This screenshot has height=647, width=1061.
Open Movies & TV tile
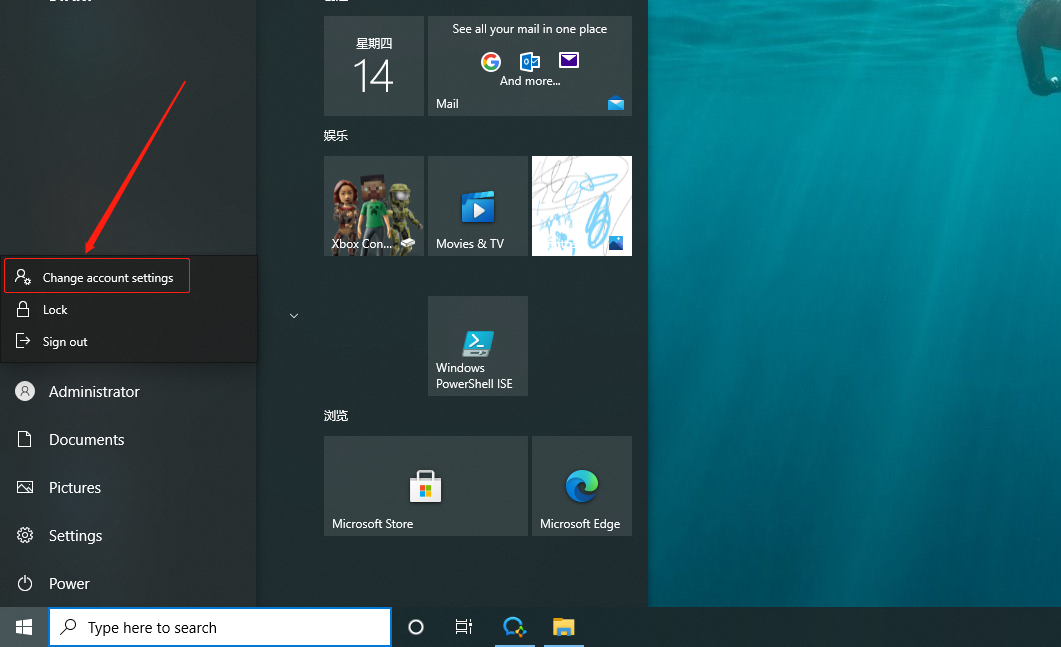[478, 206]
